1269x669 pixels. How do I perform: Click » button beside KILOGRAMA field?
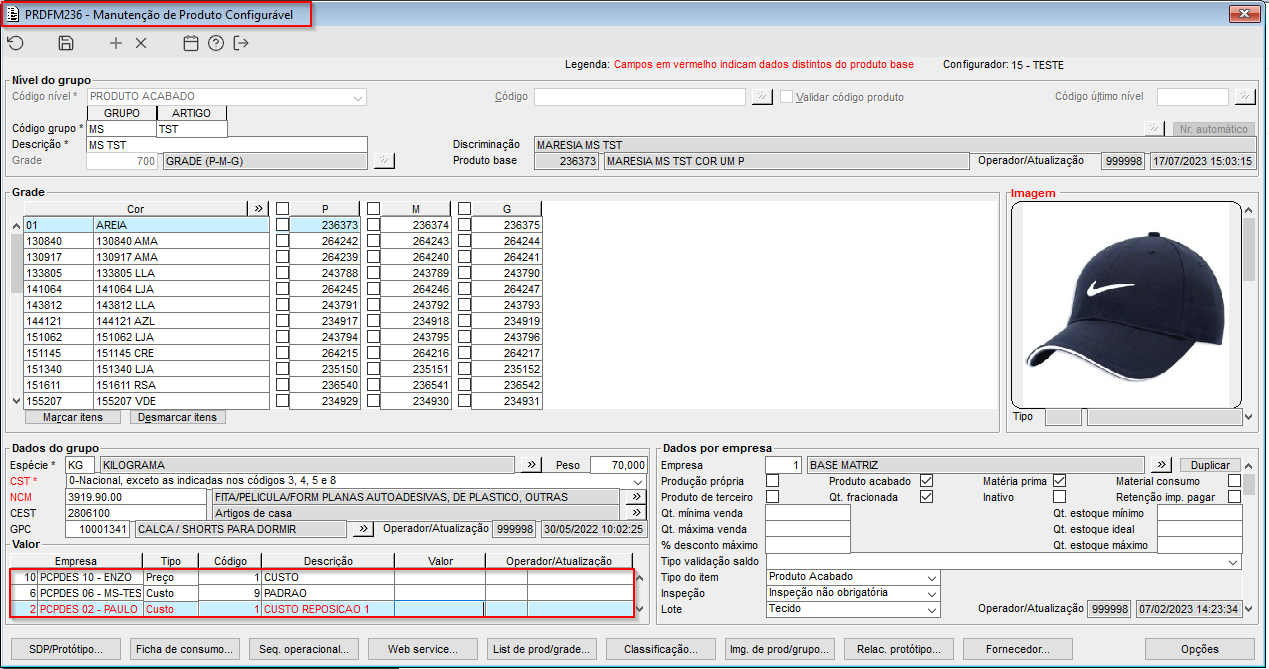coord(533,465)
